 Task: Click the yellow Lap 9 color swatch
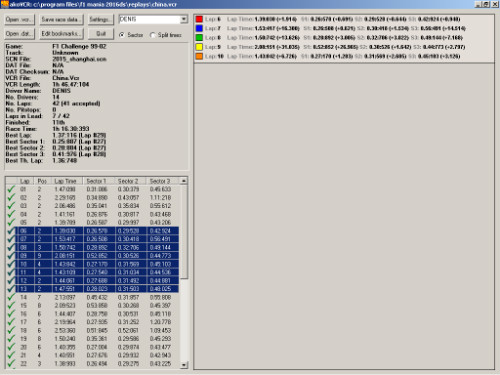coord(199,47)
